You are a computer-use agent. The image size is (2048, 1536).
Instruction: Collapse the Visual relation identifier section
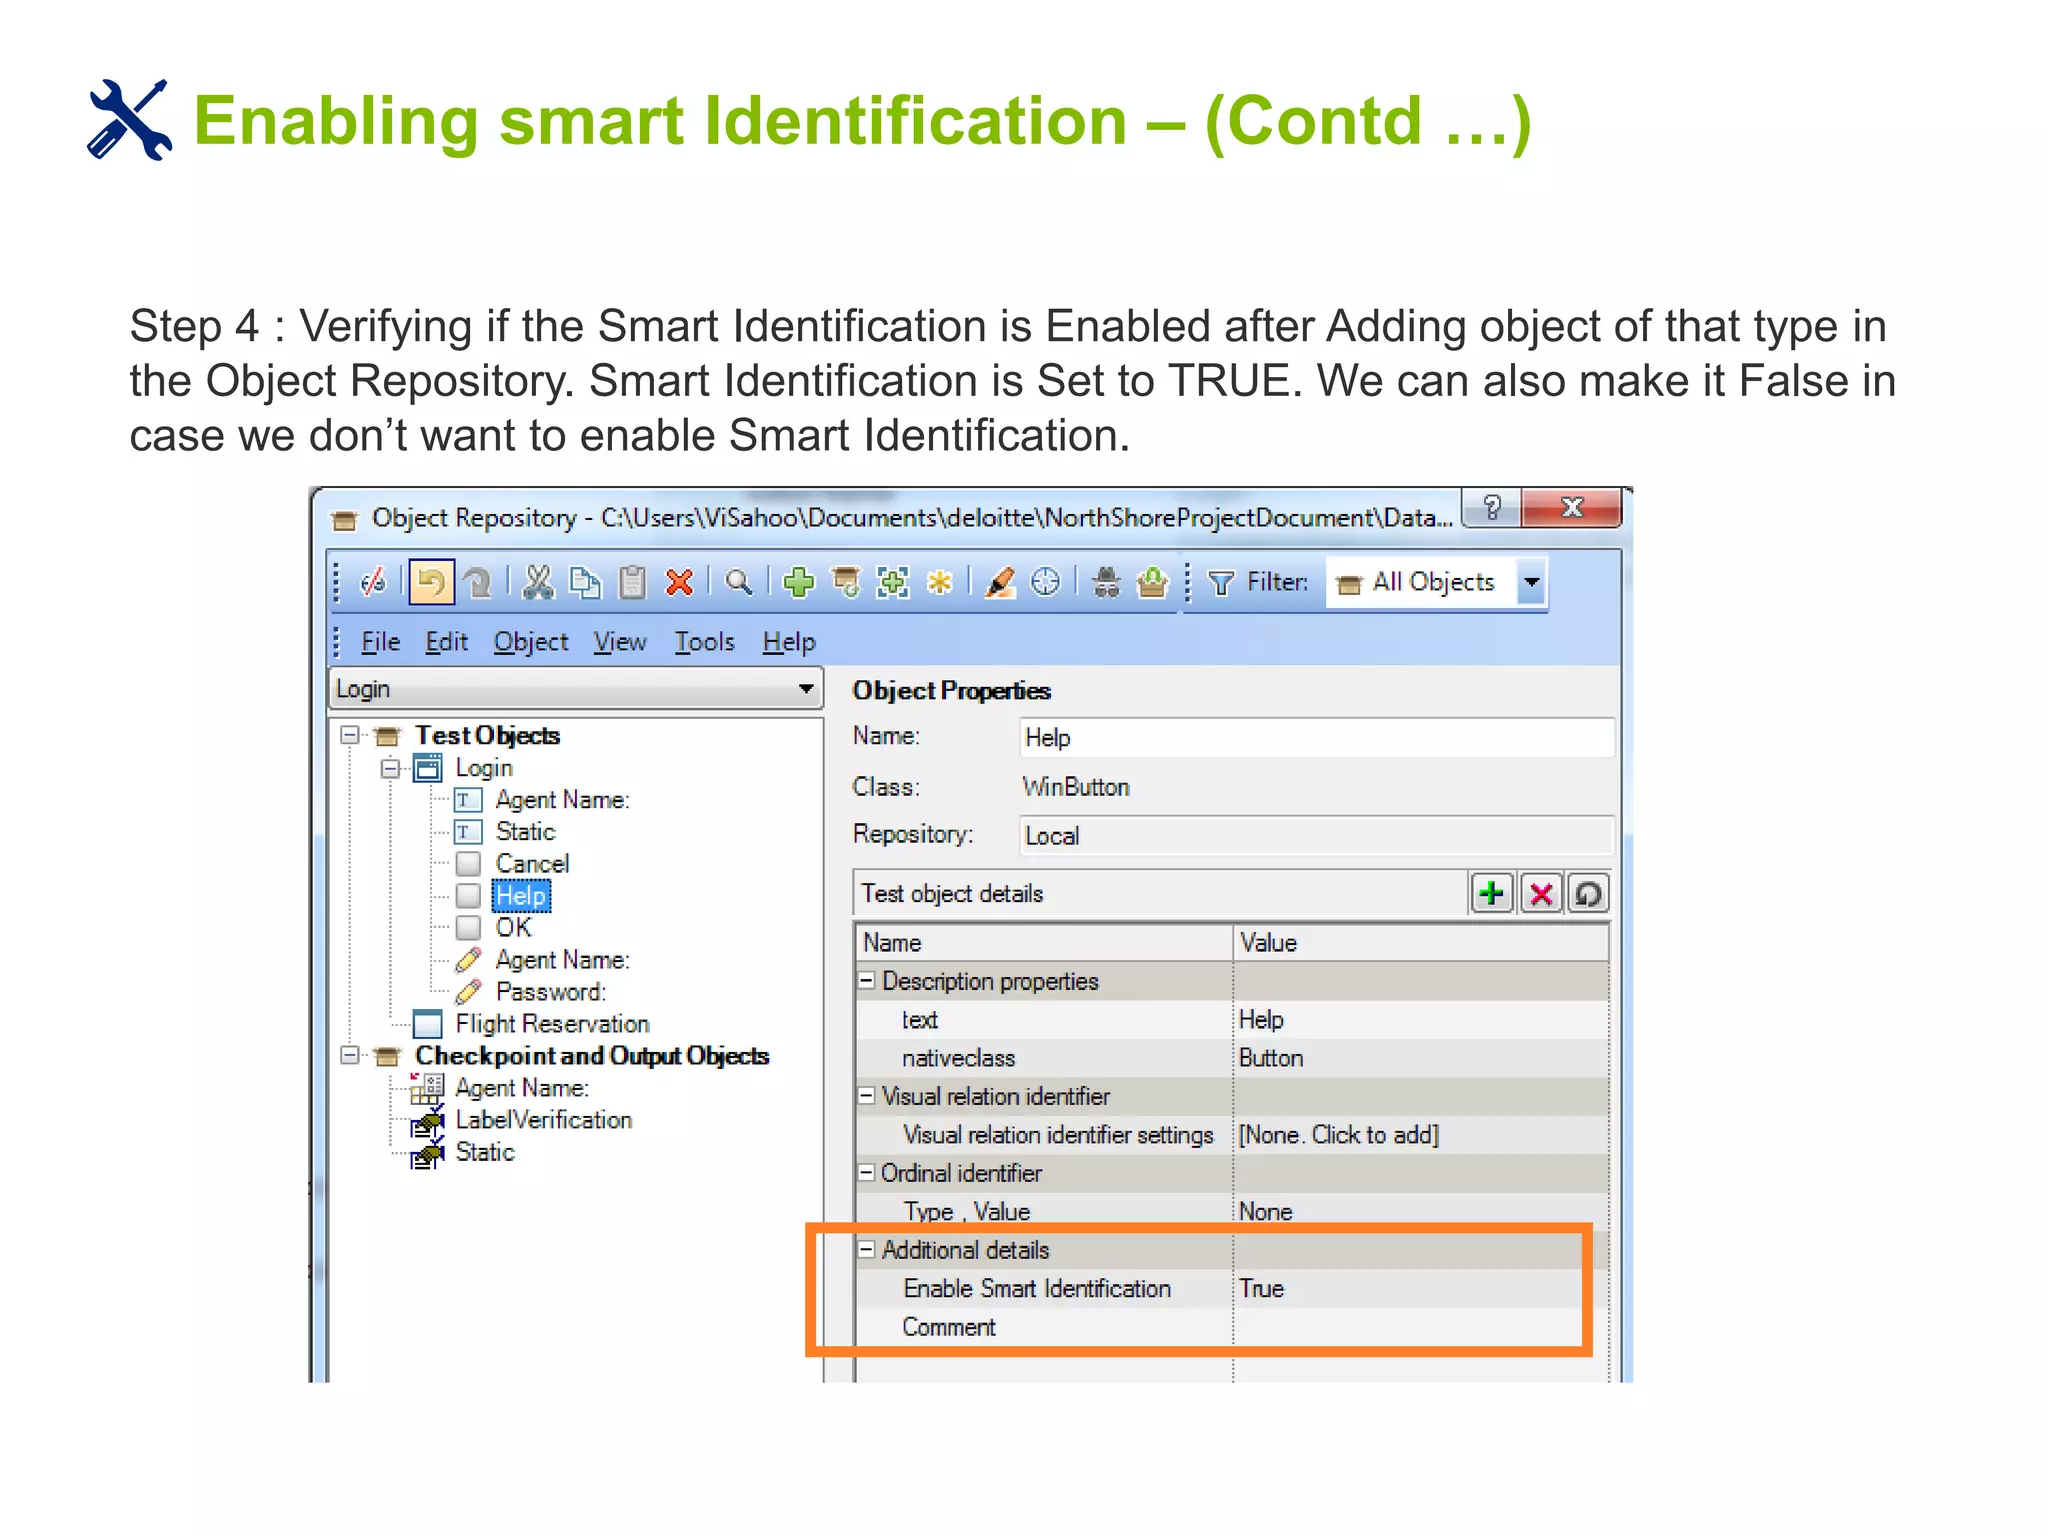click(x=867, y=1096)
